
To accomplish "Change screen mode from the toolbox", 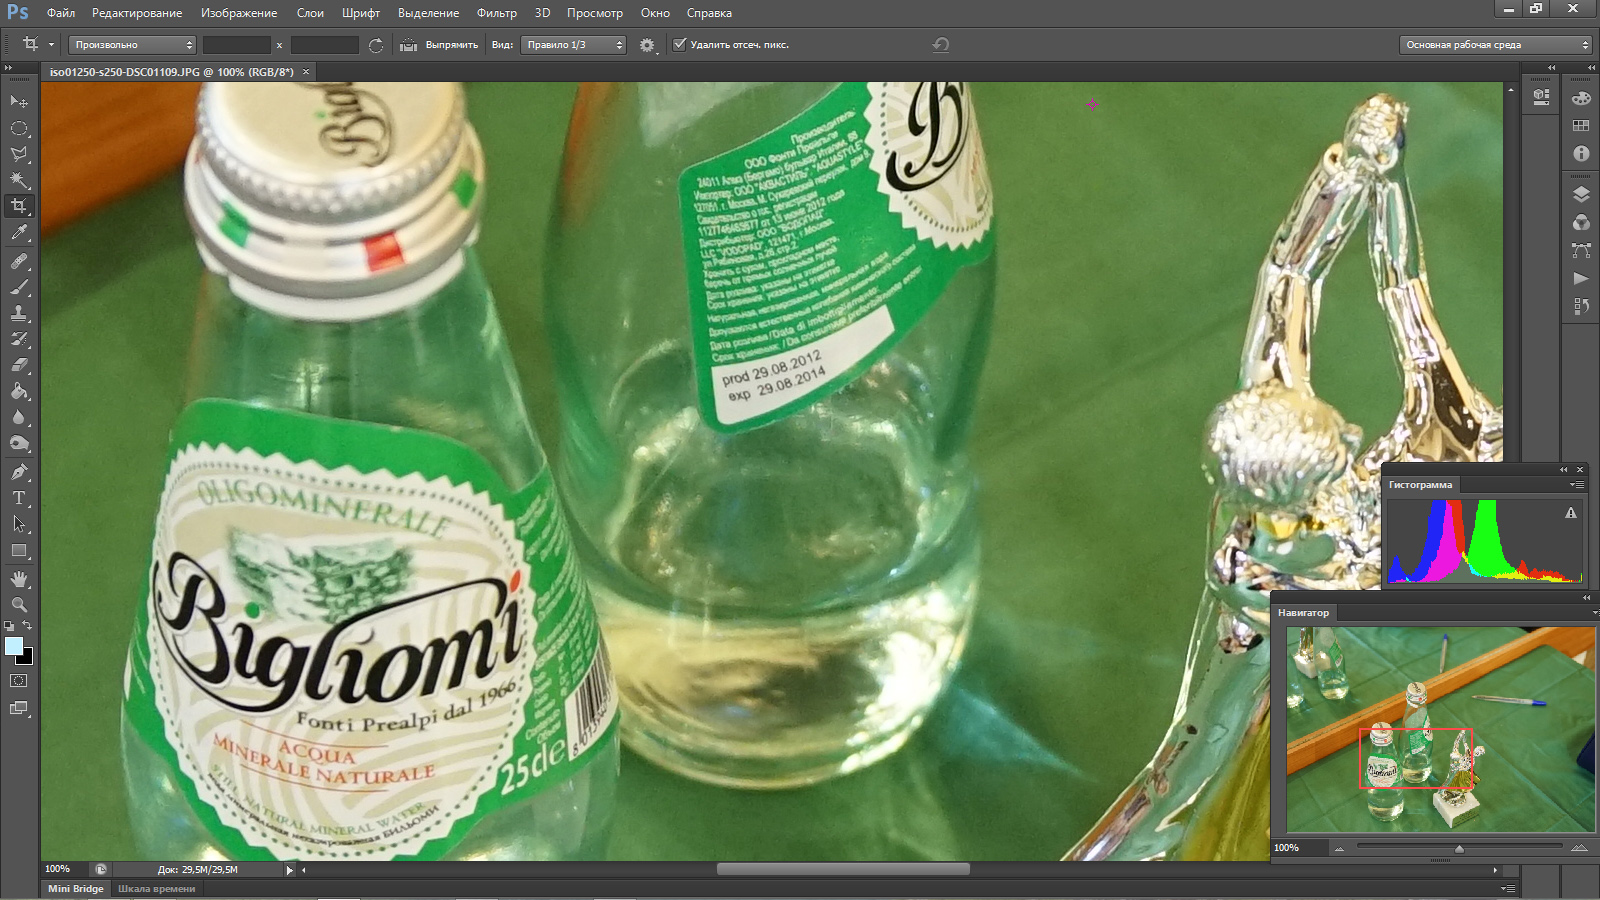I will (x=19, y=708).
